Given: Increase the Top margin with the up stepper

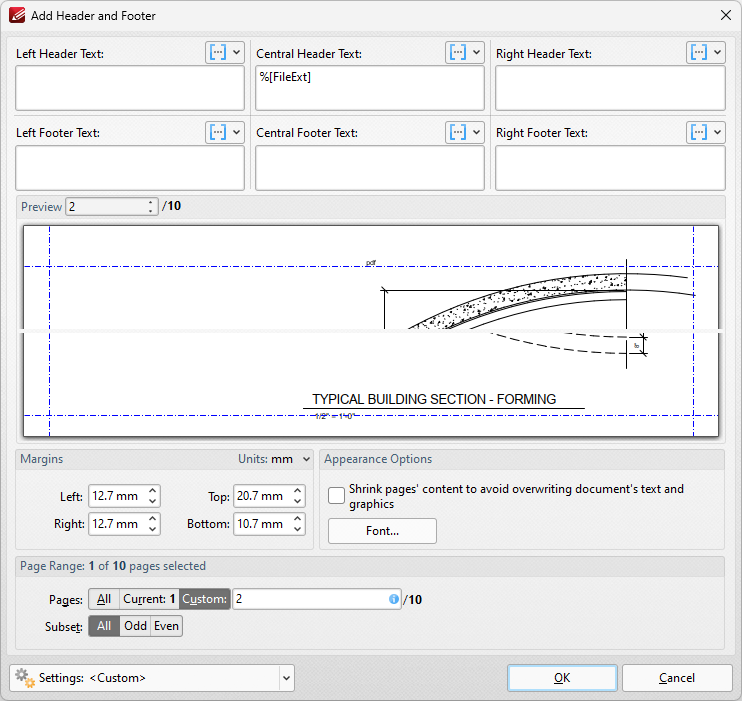Looking at the screenshot, I should 297,491.
